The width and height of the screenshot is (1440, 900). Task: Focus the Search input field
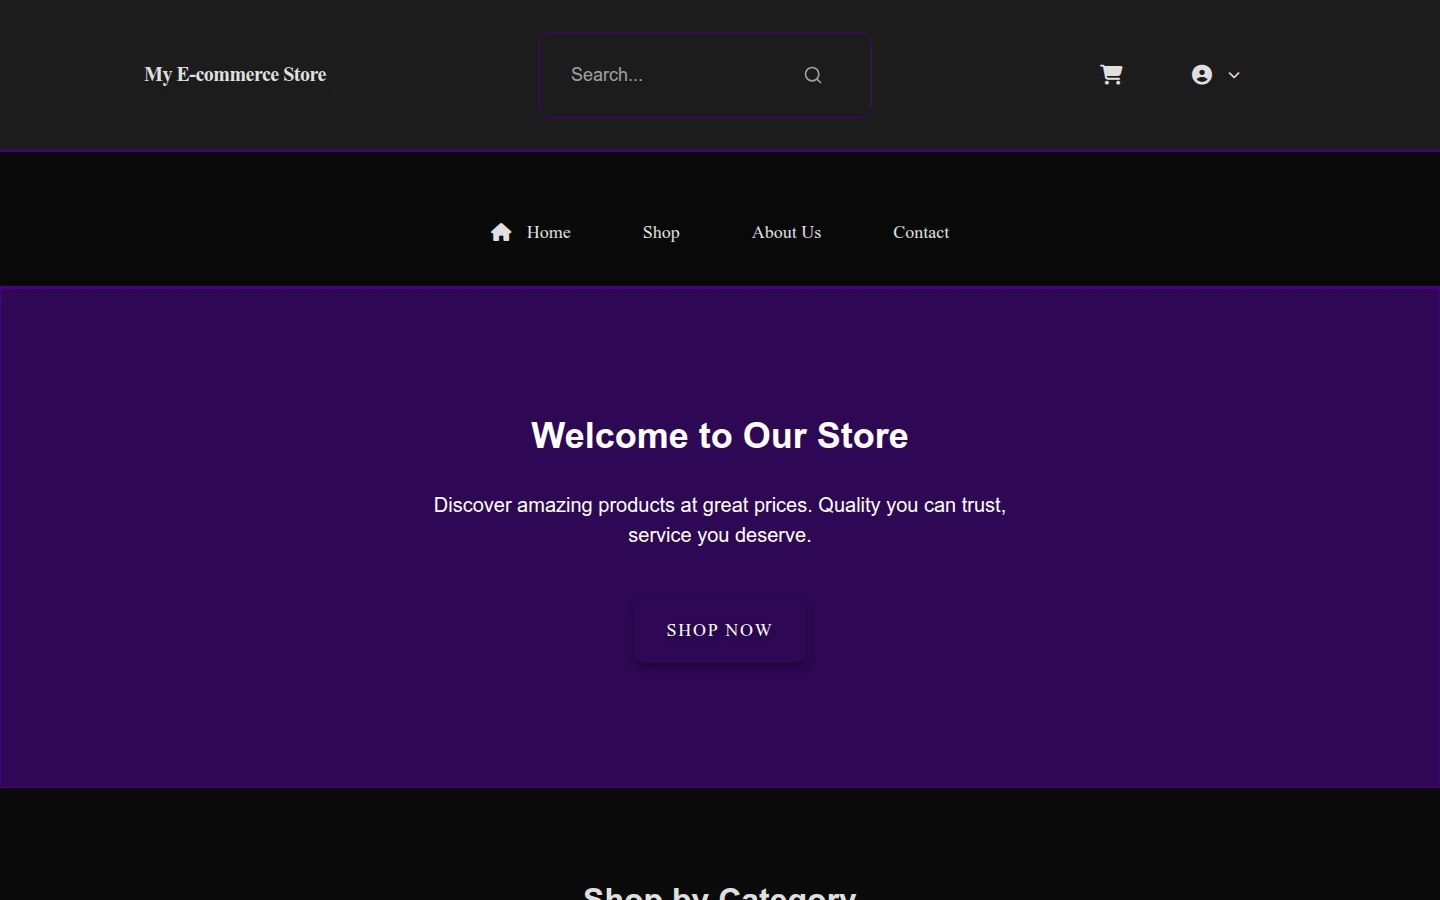tap(705, 75)
